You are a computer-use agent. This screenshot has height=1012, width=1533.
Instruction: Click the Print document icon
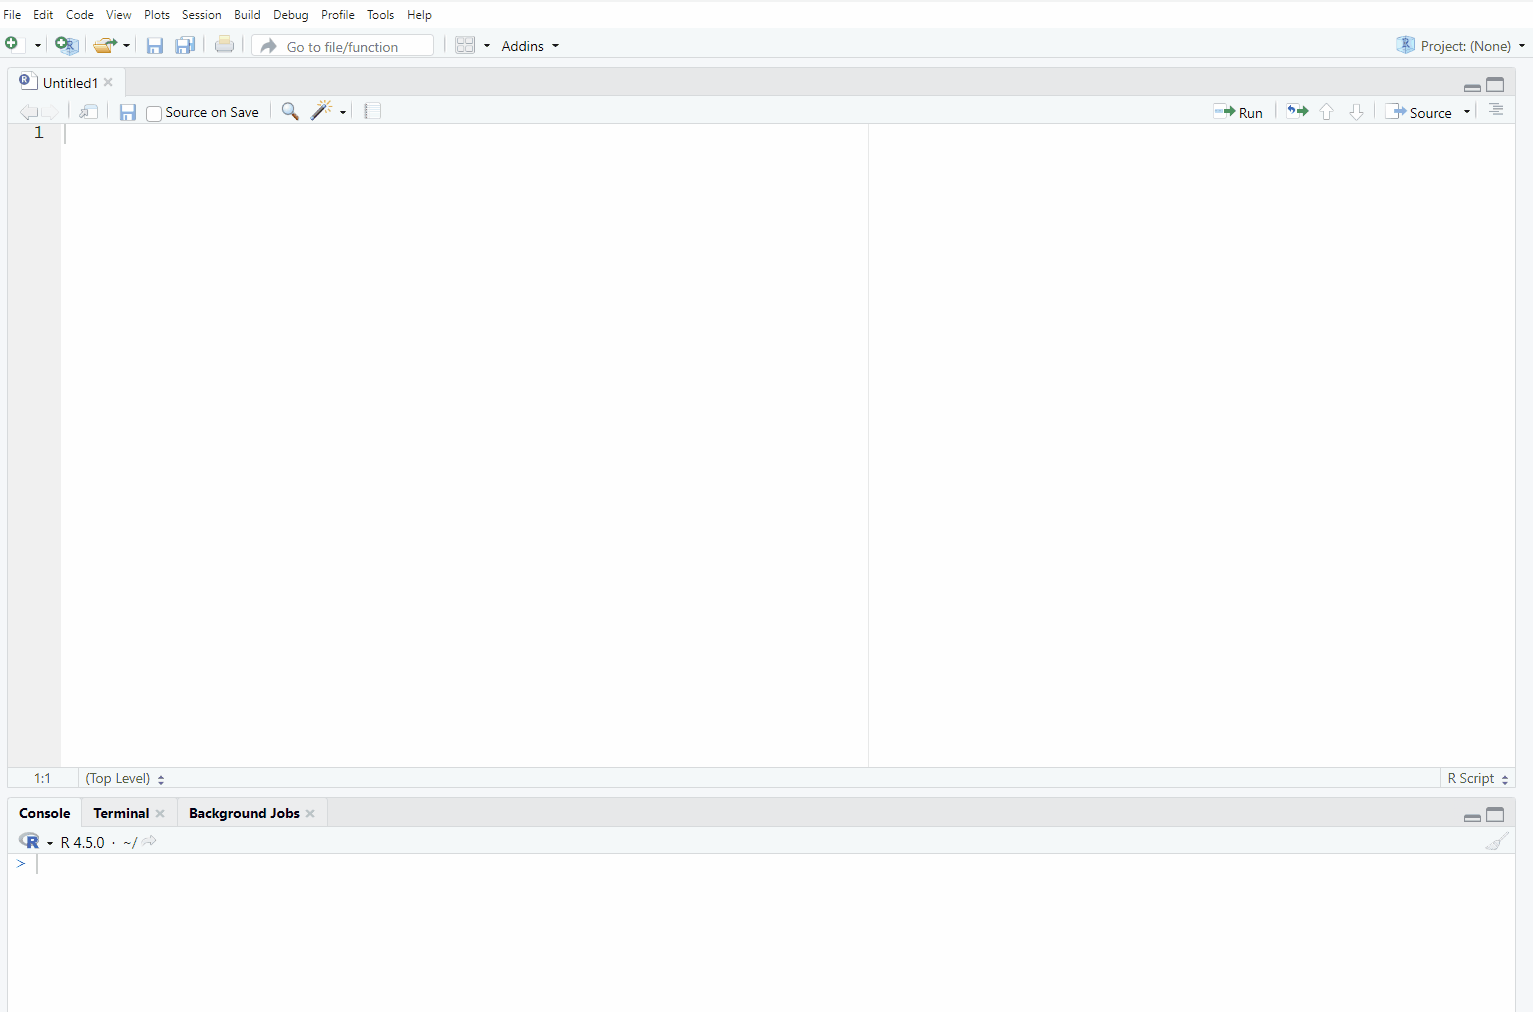pos(224,45)
